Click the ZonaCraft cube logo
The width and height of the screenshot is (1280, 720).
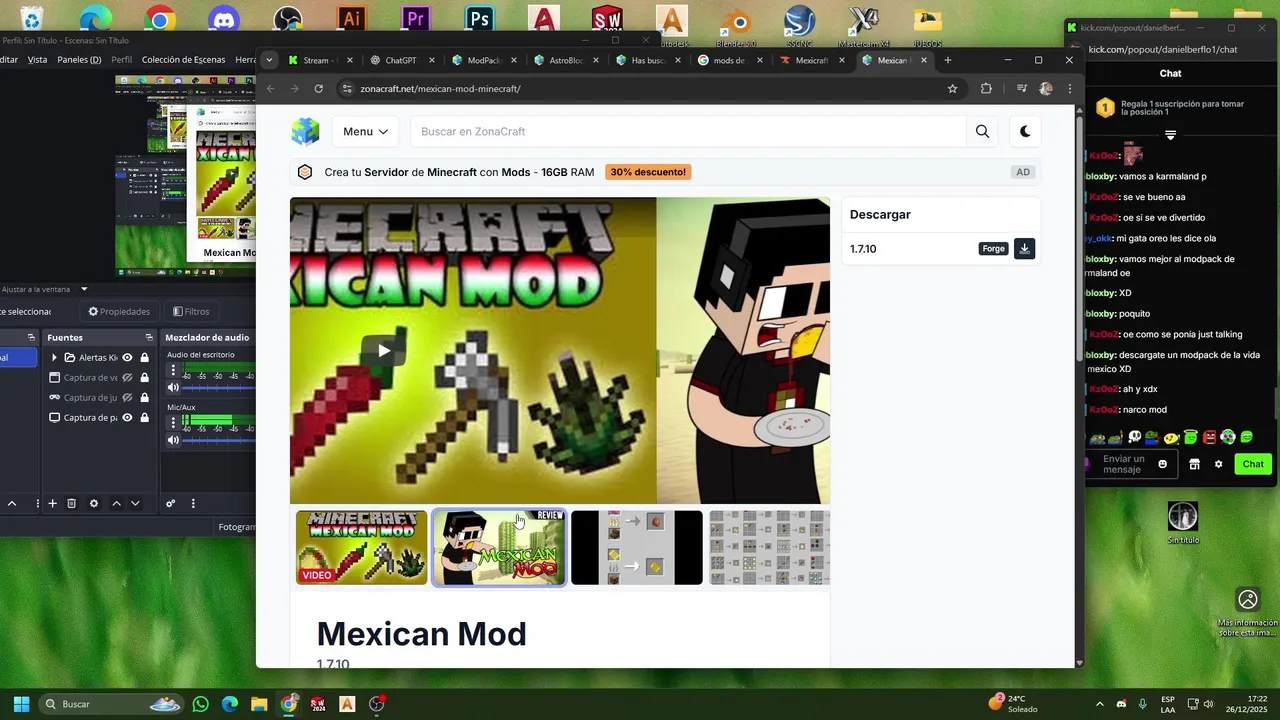click(305, 131)
